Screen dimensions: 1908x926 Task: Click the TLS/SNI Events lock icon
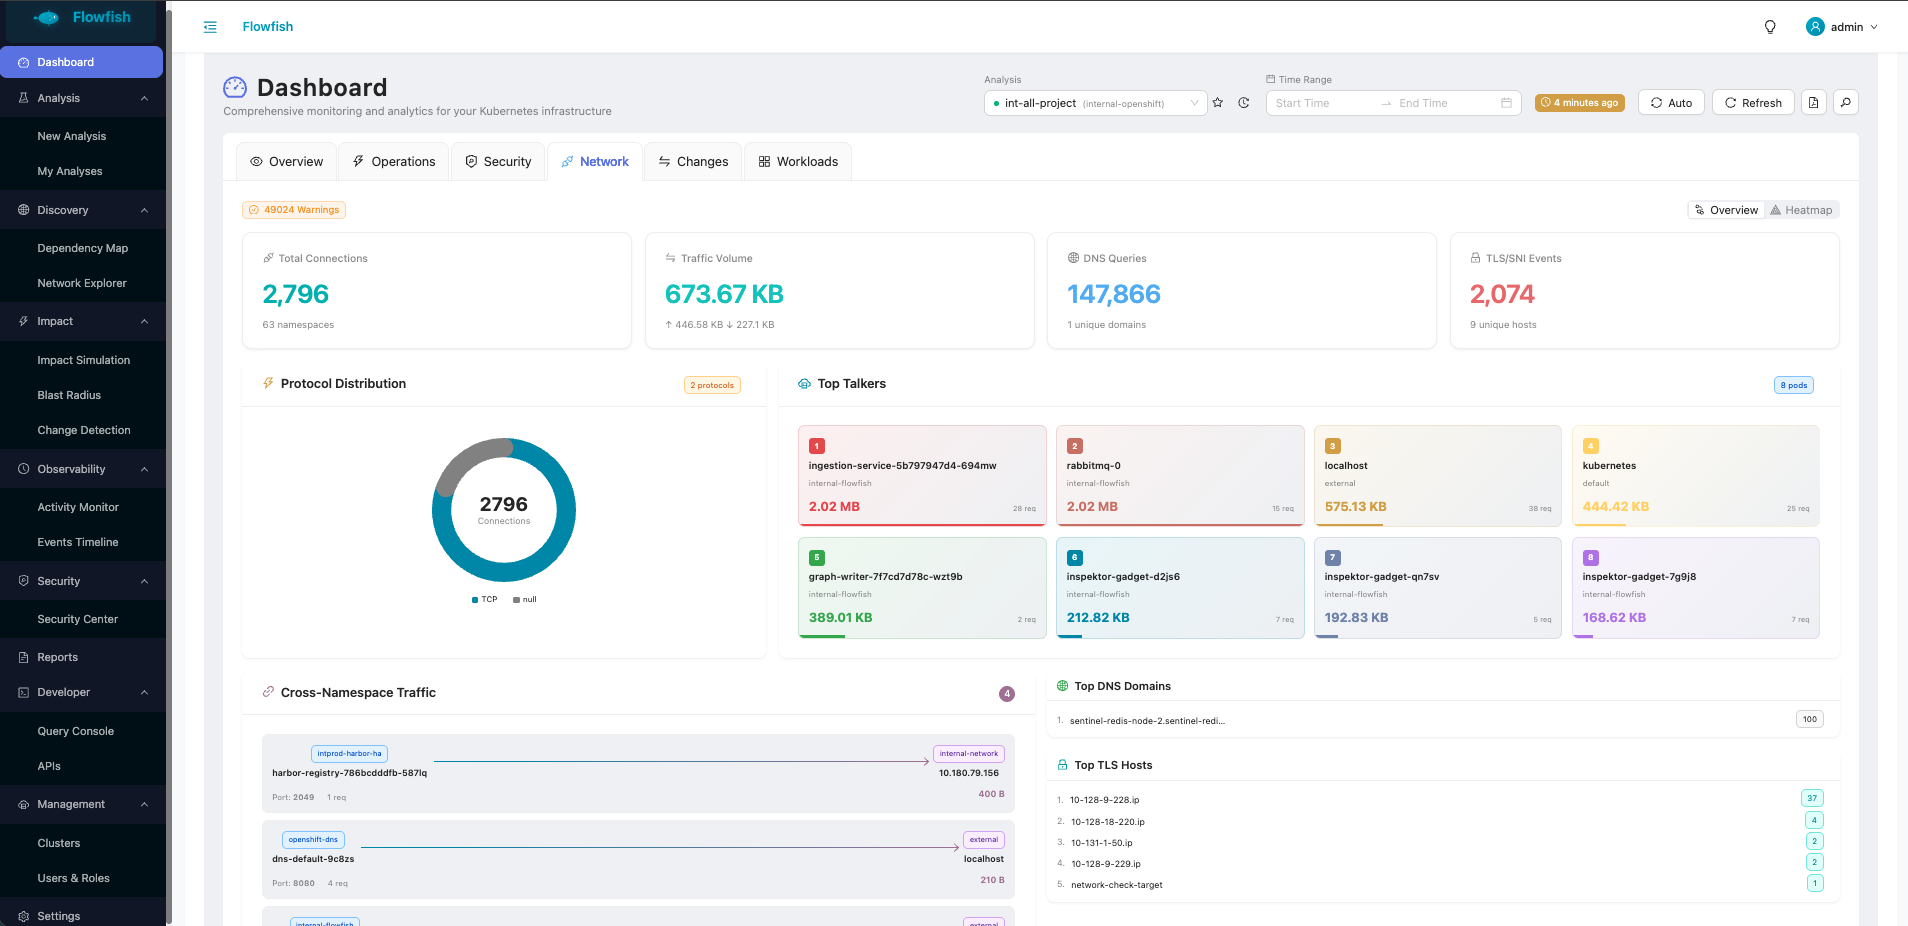1475,258
